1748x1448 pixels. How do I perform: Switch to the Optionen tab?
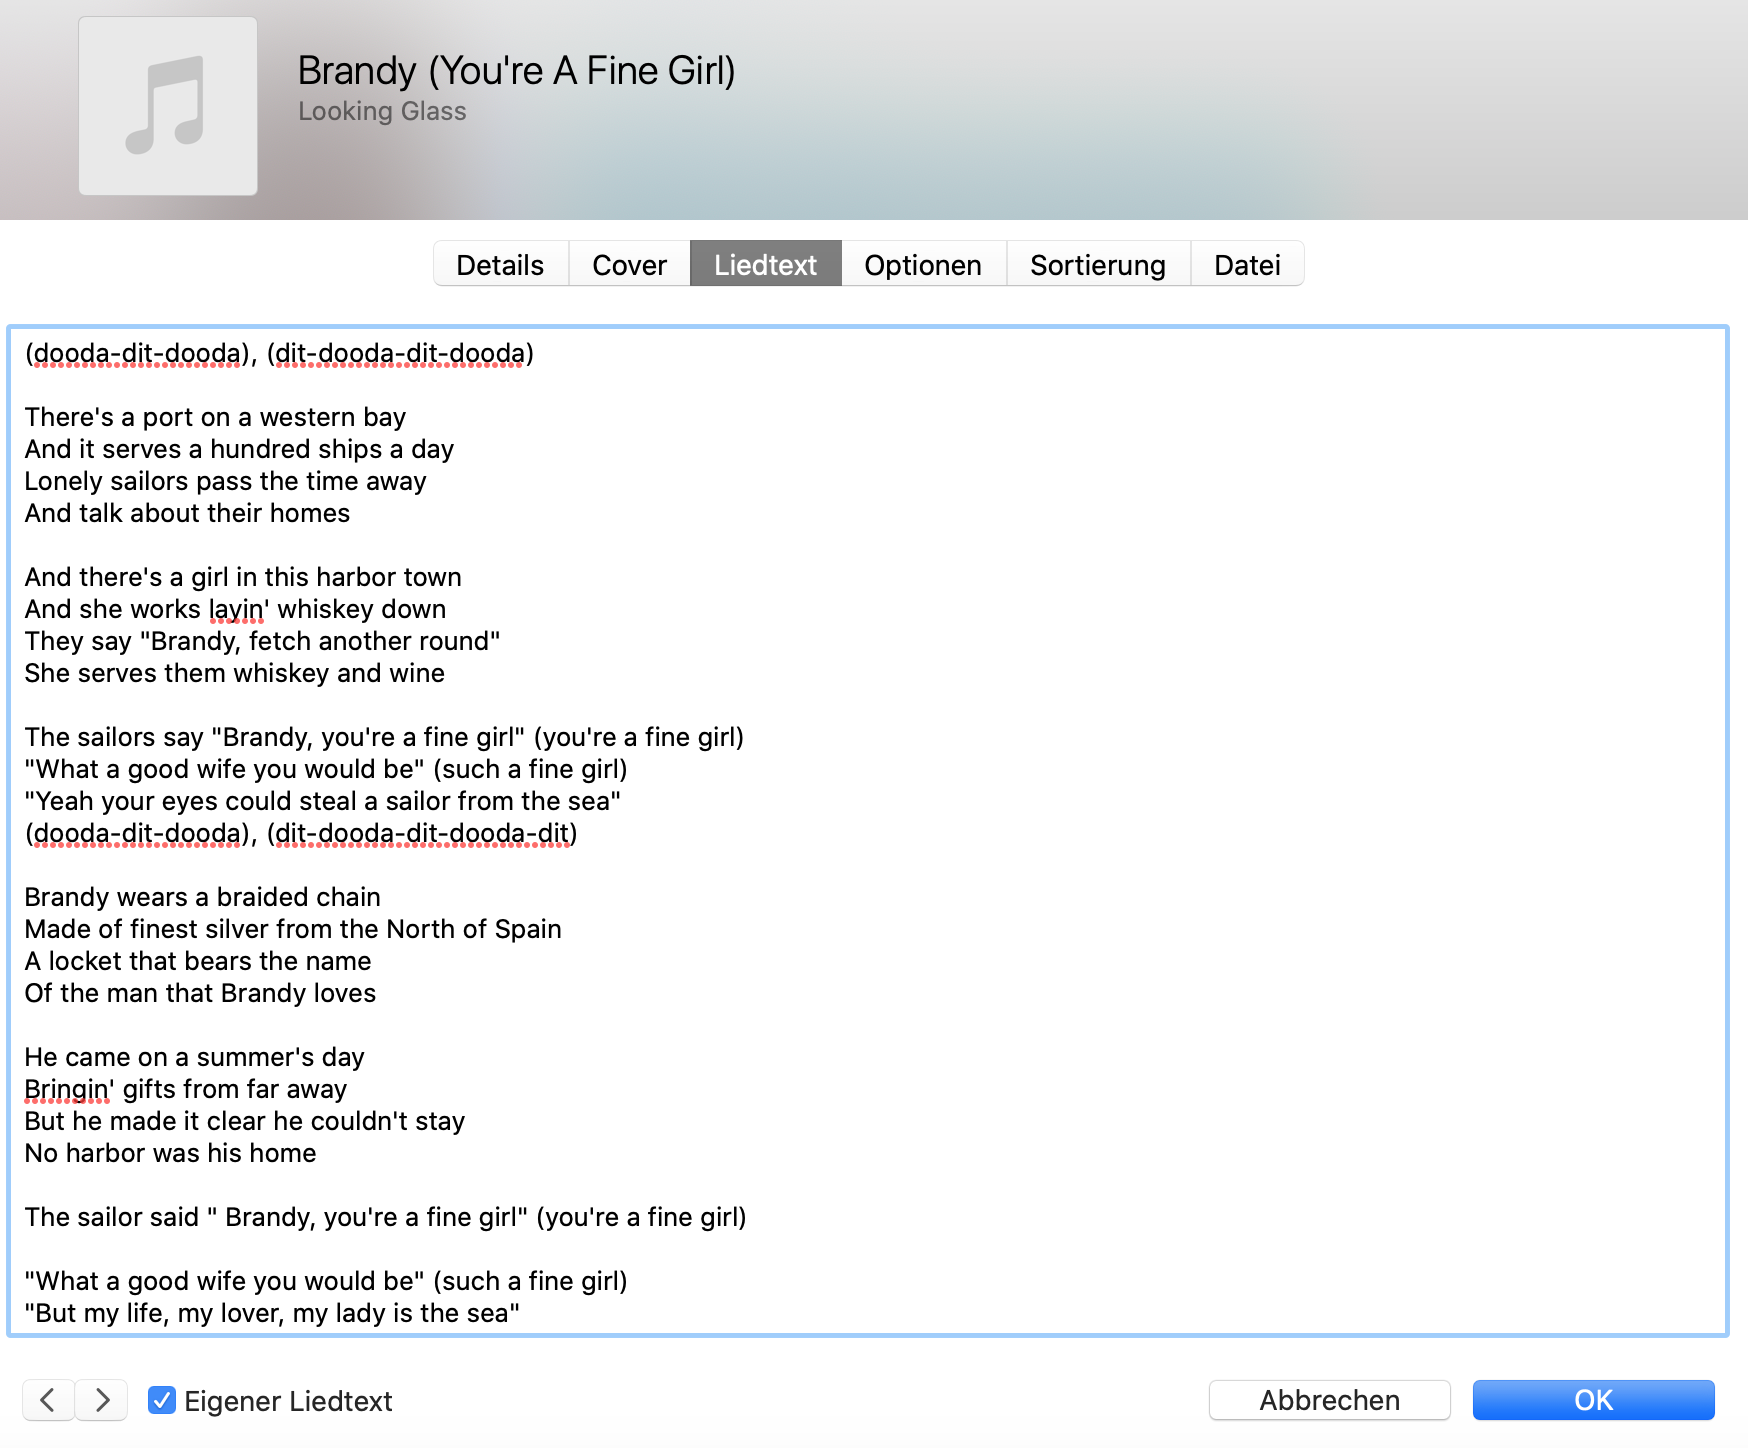[x=923, y=264]
